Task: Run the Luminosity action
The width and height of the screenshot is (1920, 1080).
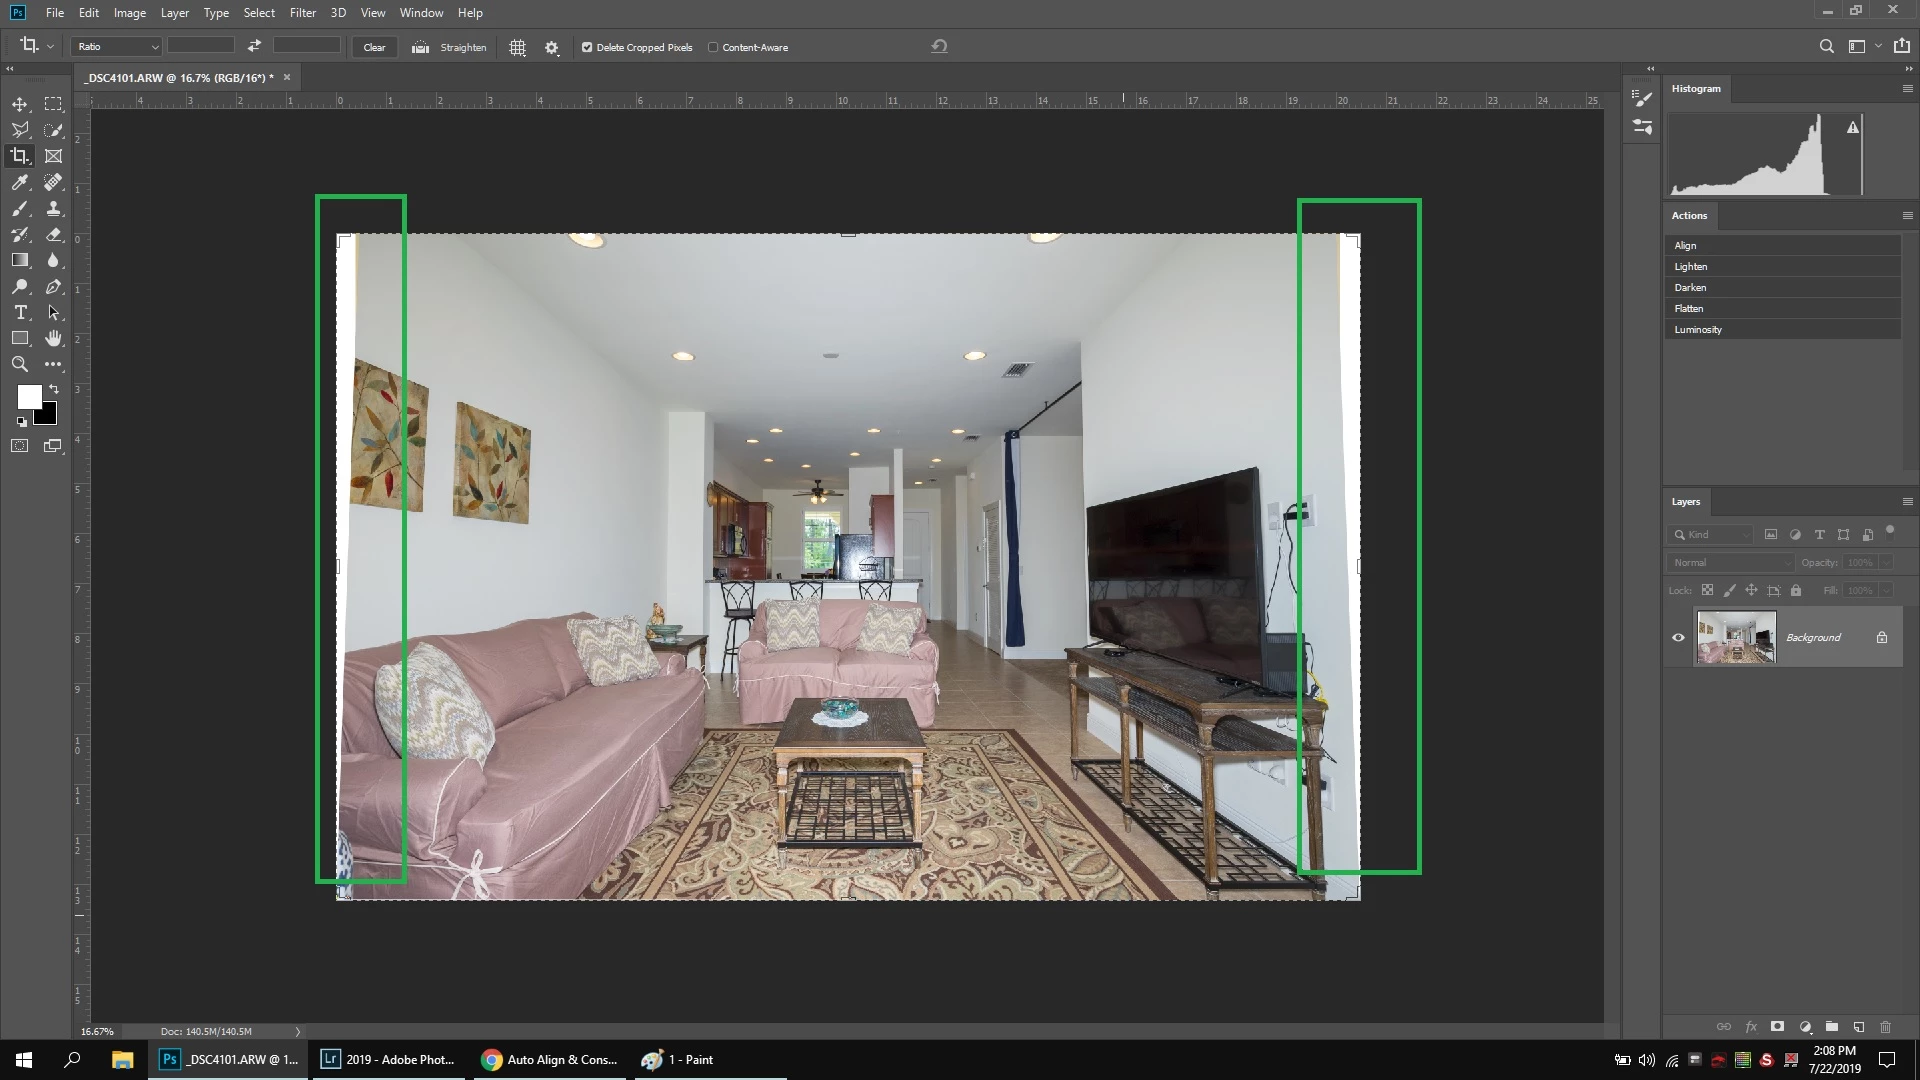Action: [1698, 330]
